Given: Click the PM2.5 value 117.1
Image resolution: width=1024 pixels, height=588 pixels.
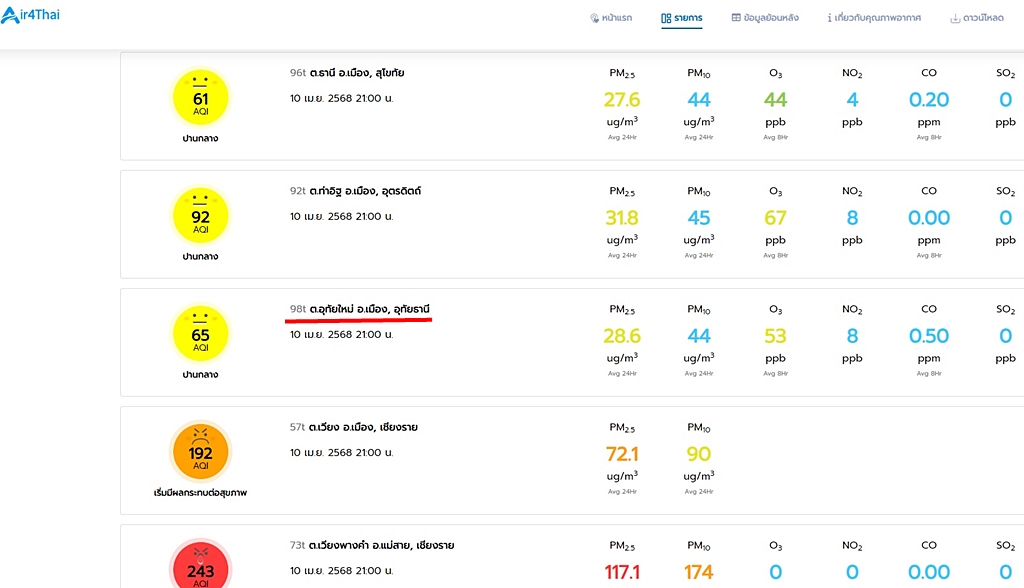Looking at the screenshot, I should pyautogui.click(x=622, y=572).
